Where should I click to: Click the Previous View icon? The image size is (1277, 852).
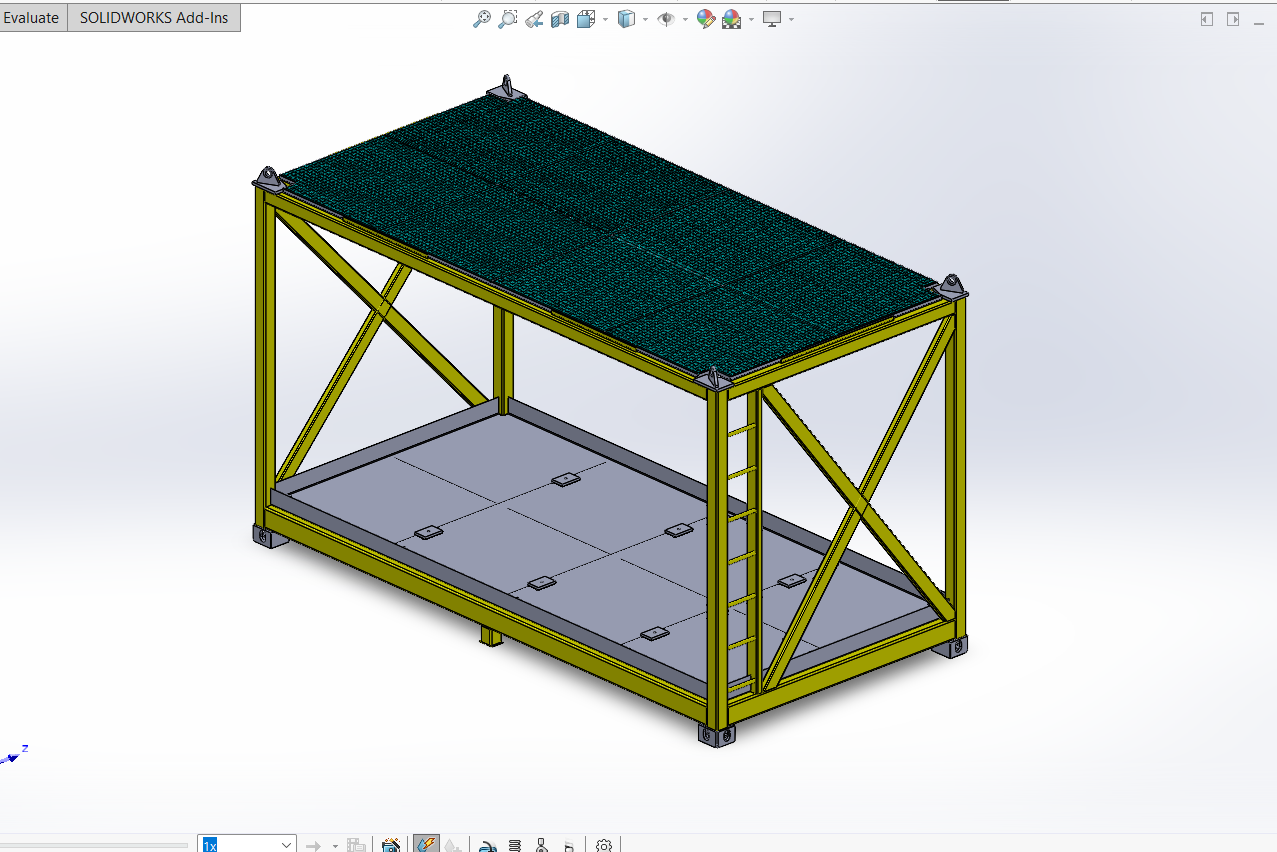(x=534, y=19)
